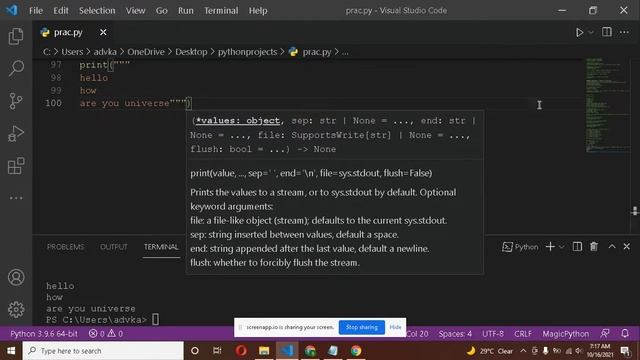Open Windows Action Center notifications
The width and height of the screenshot is (640, 360).
pos(625,351)
